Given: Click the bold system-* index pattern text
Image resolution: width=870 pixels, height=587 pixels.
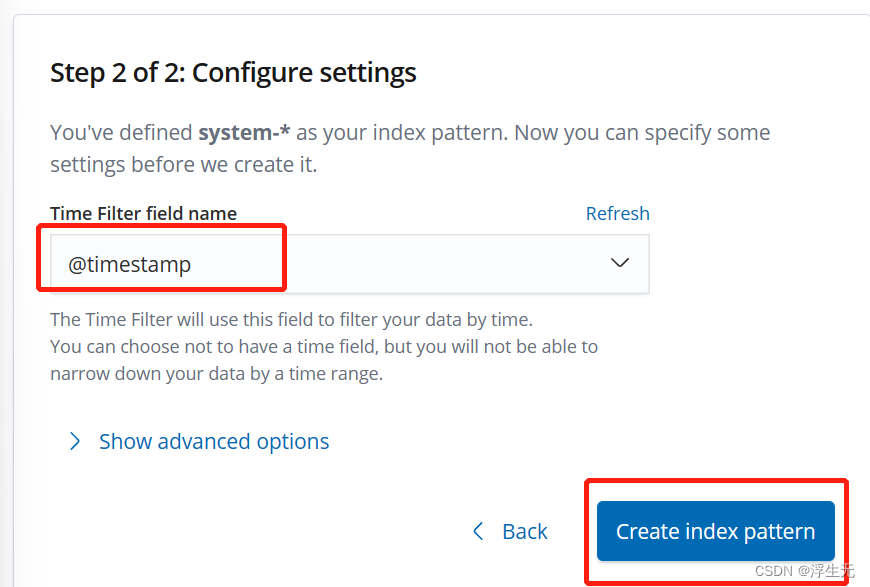Looking at the screenshot, I should pos(244,132).
